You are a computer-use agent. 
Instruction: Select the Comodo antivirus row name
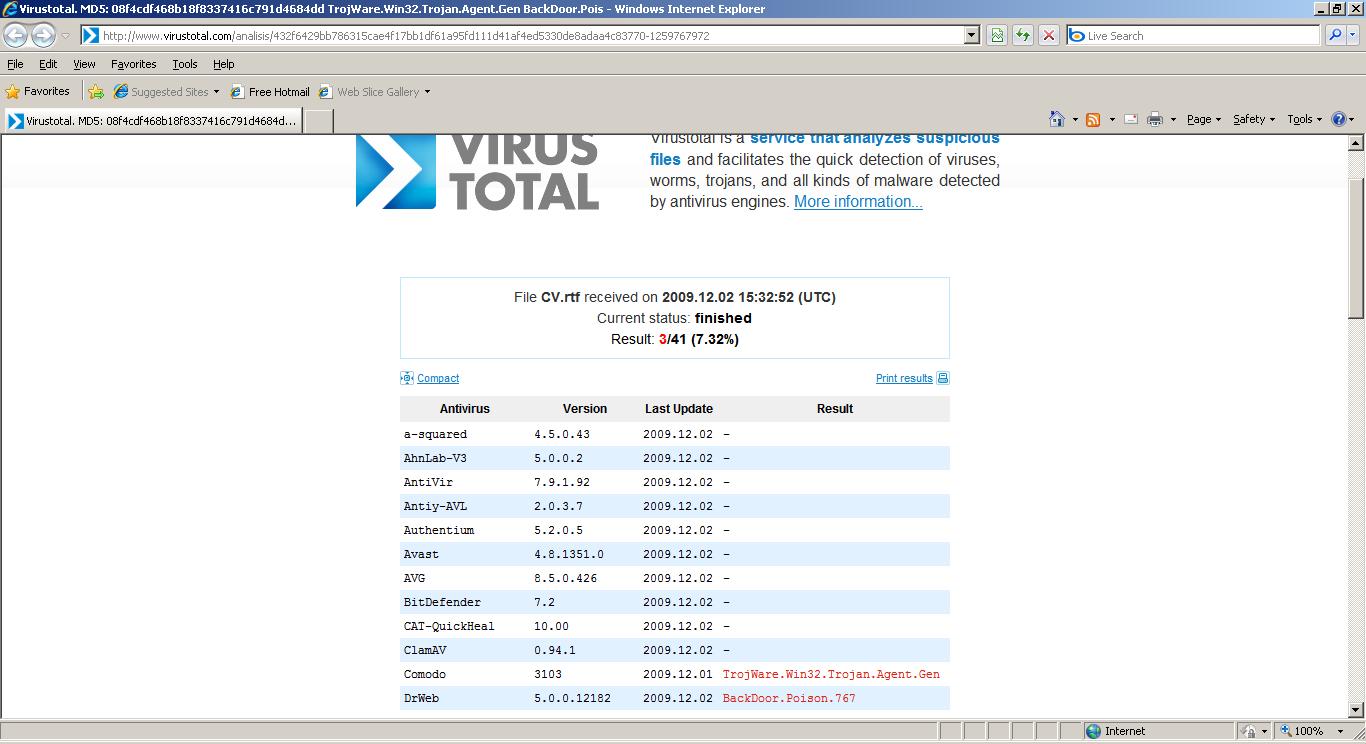point(425,674)
